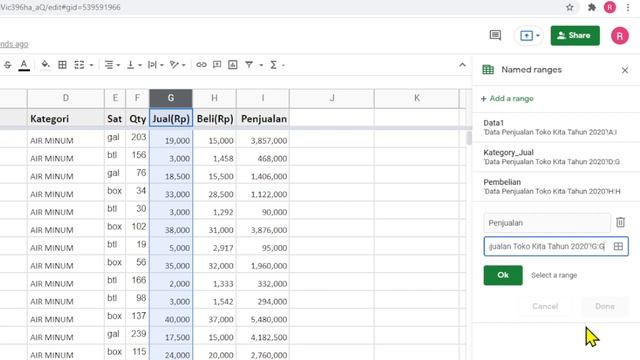This screenshot has width=640, height=360.
Task: Click the Cancel button
Action: point(545,306)
